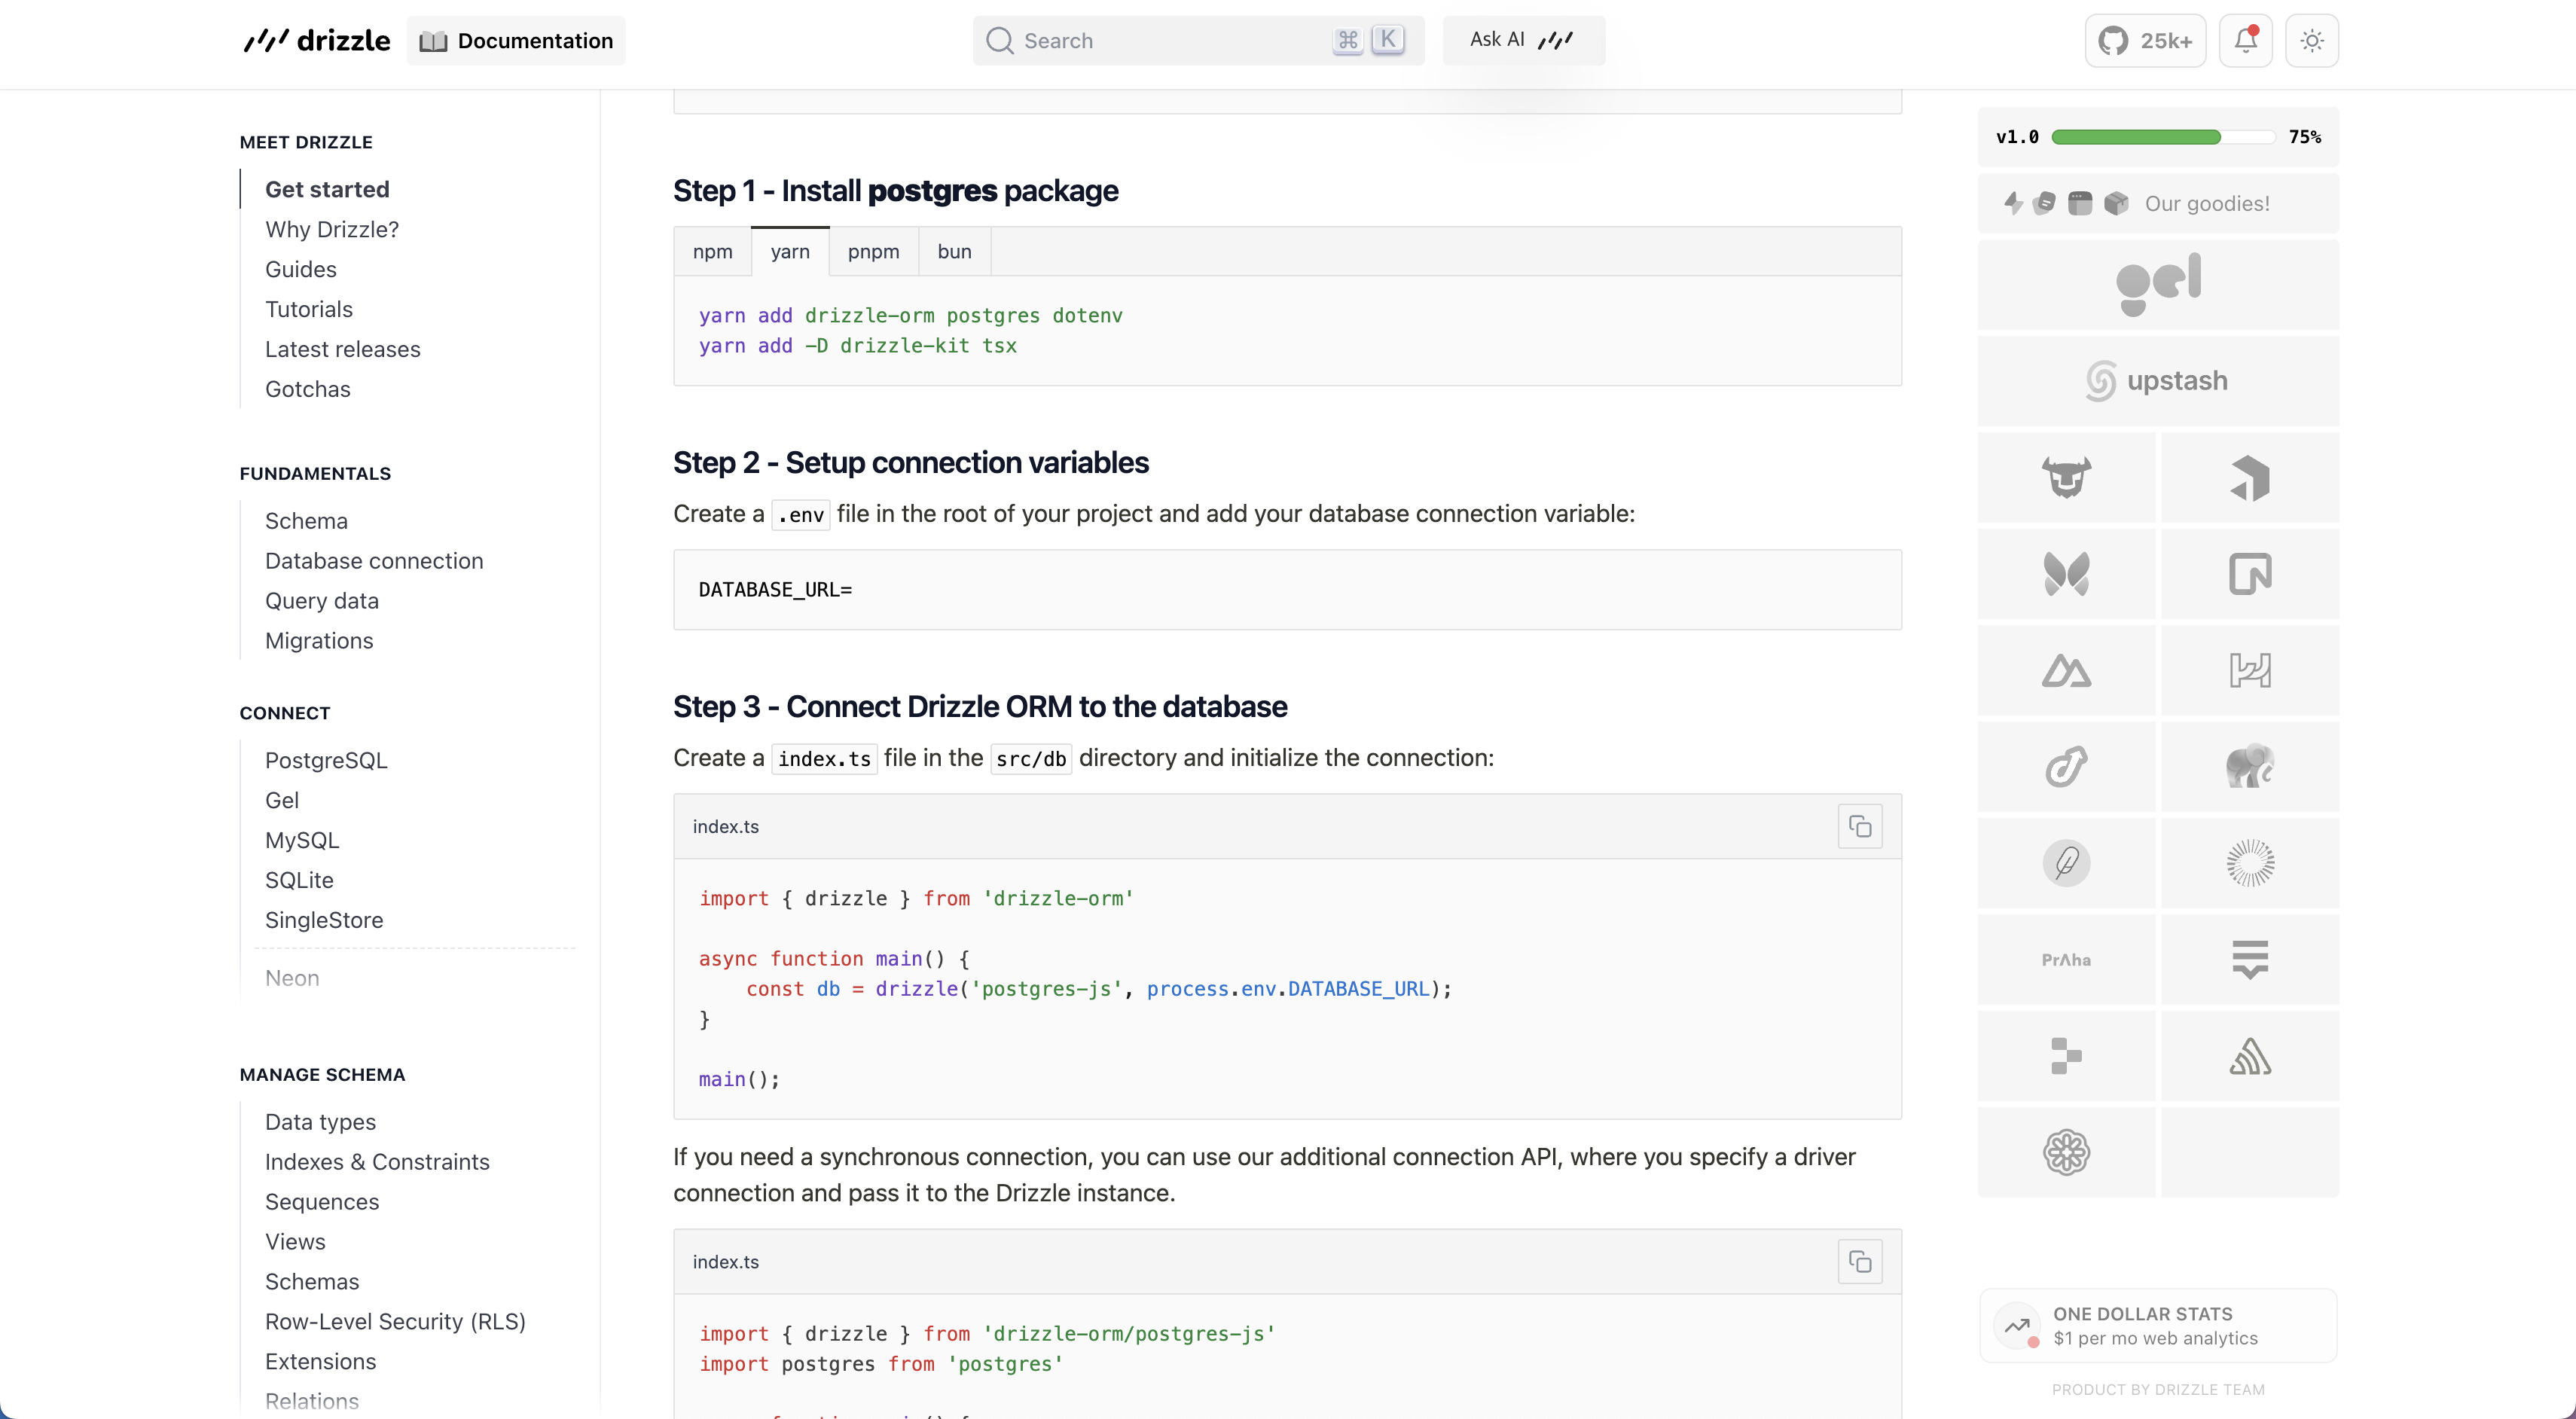Click the elephant sponsor logo tile
The height and width of the screenshot is (1419, 2576).
tap(2250, 766)
